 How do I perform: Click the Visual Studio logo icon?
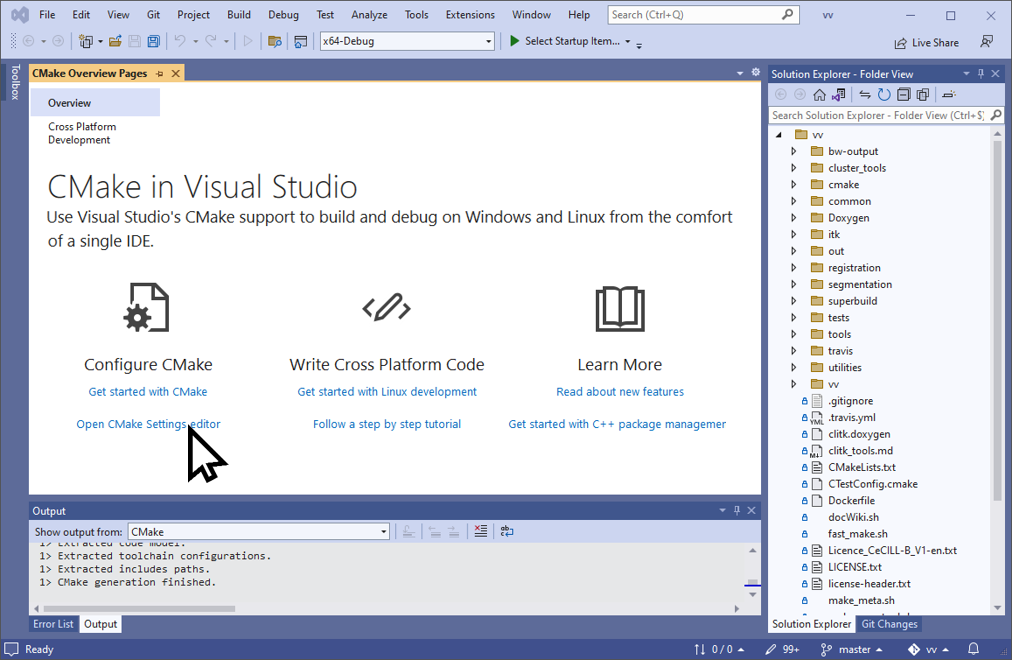pos(20,14)
